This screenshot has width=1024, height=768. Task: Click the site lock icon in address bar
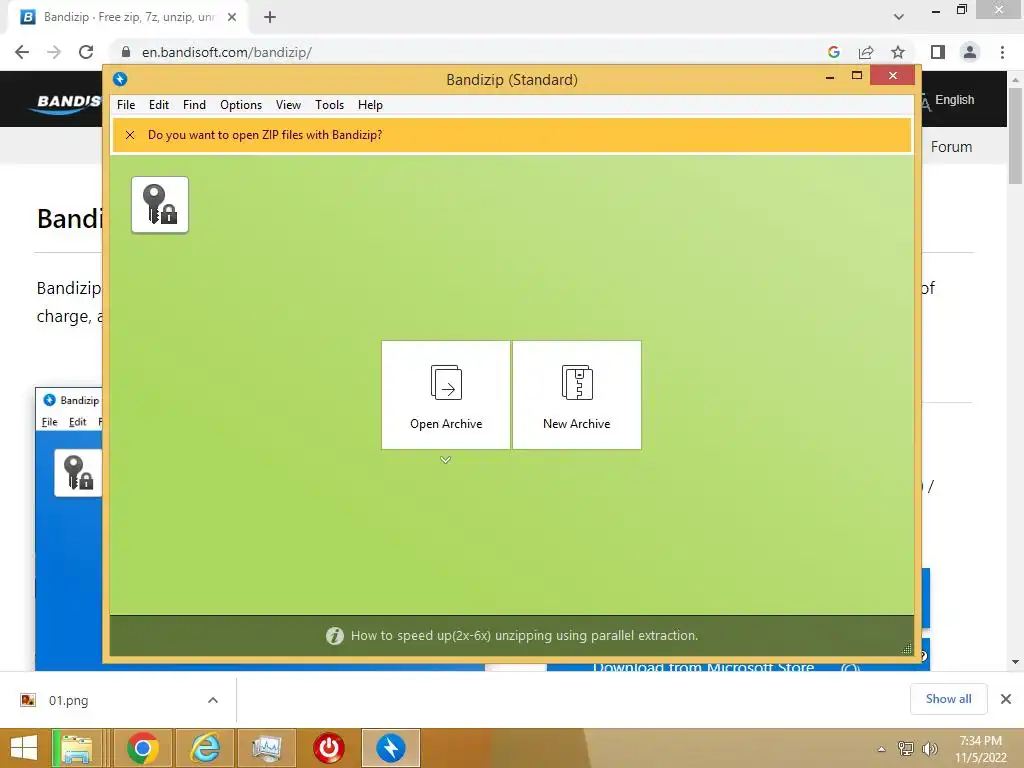coord(127,52)
